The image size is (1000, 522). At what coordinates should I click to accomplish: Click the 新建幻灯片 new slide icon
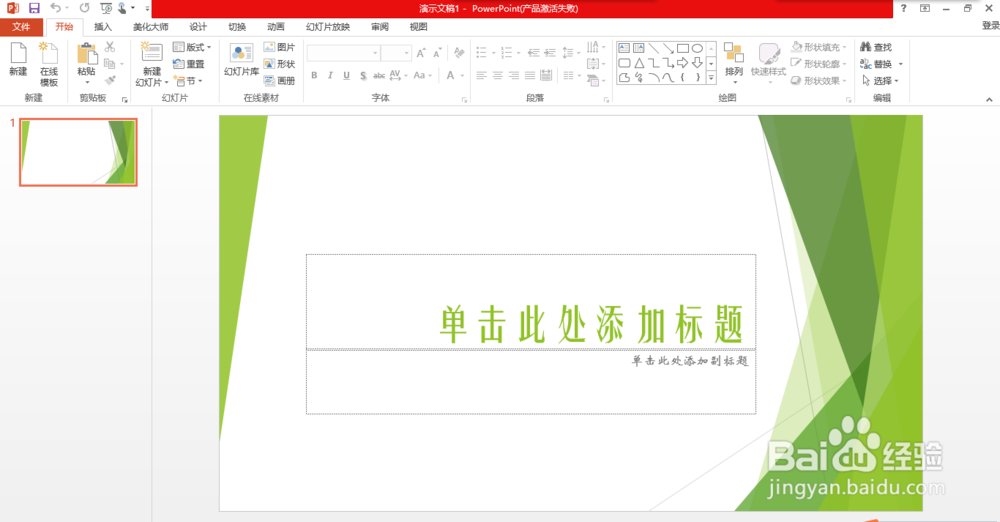(152, 52)
